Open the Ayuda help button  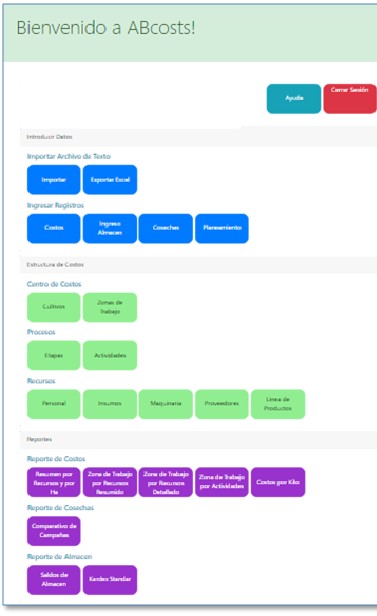294,99
